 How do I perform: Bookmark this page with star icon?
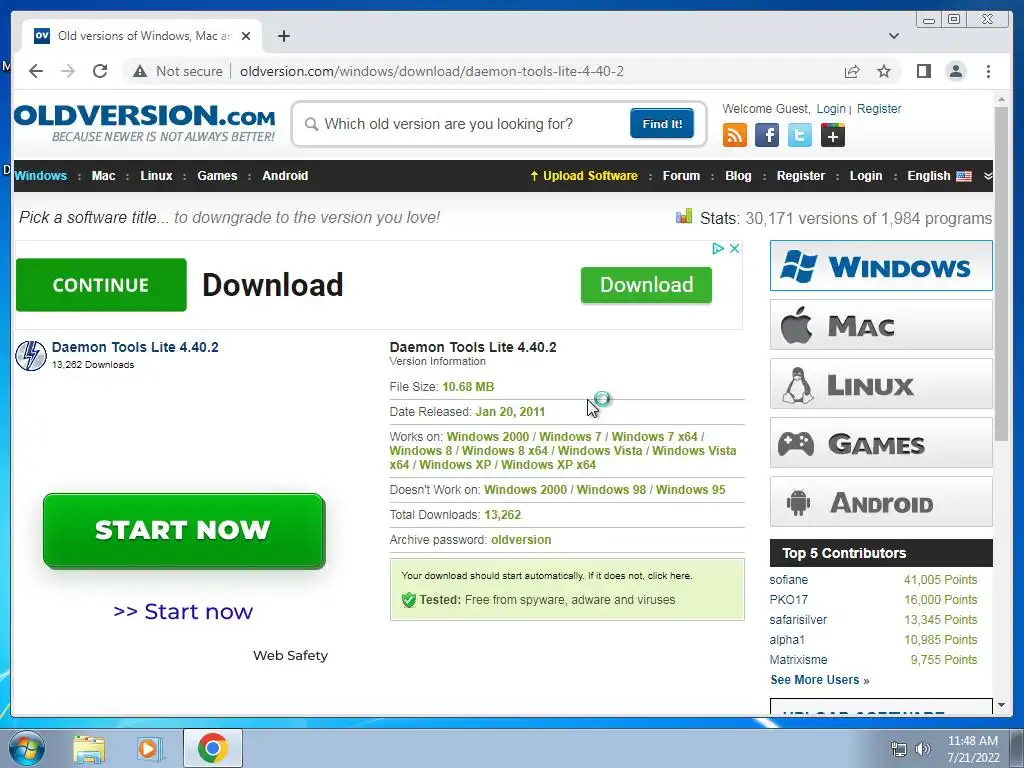[x=884, y=71]
